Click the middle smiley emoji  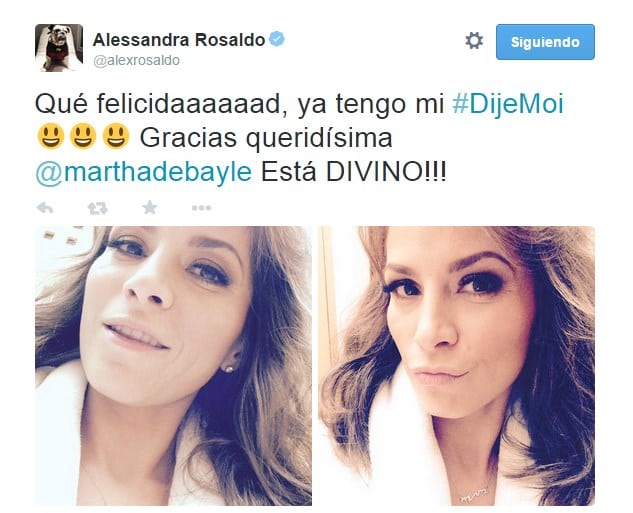83,136
